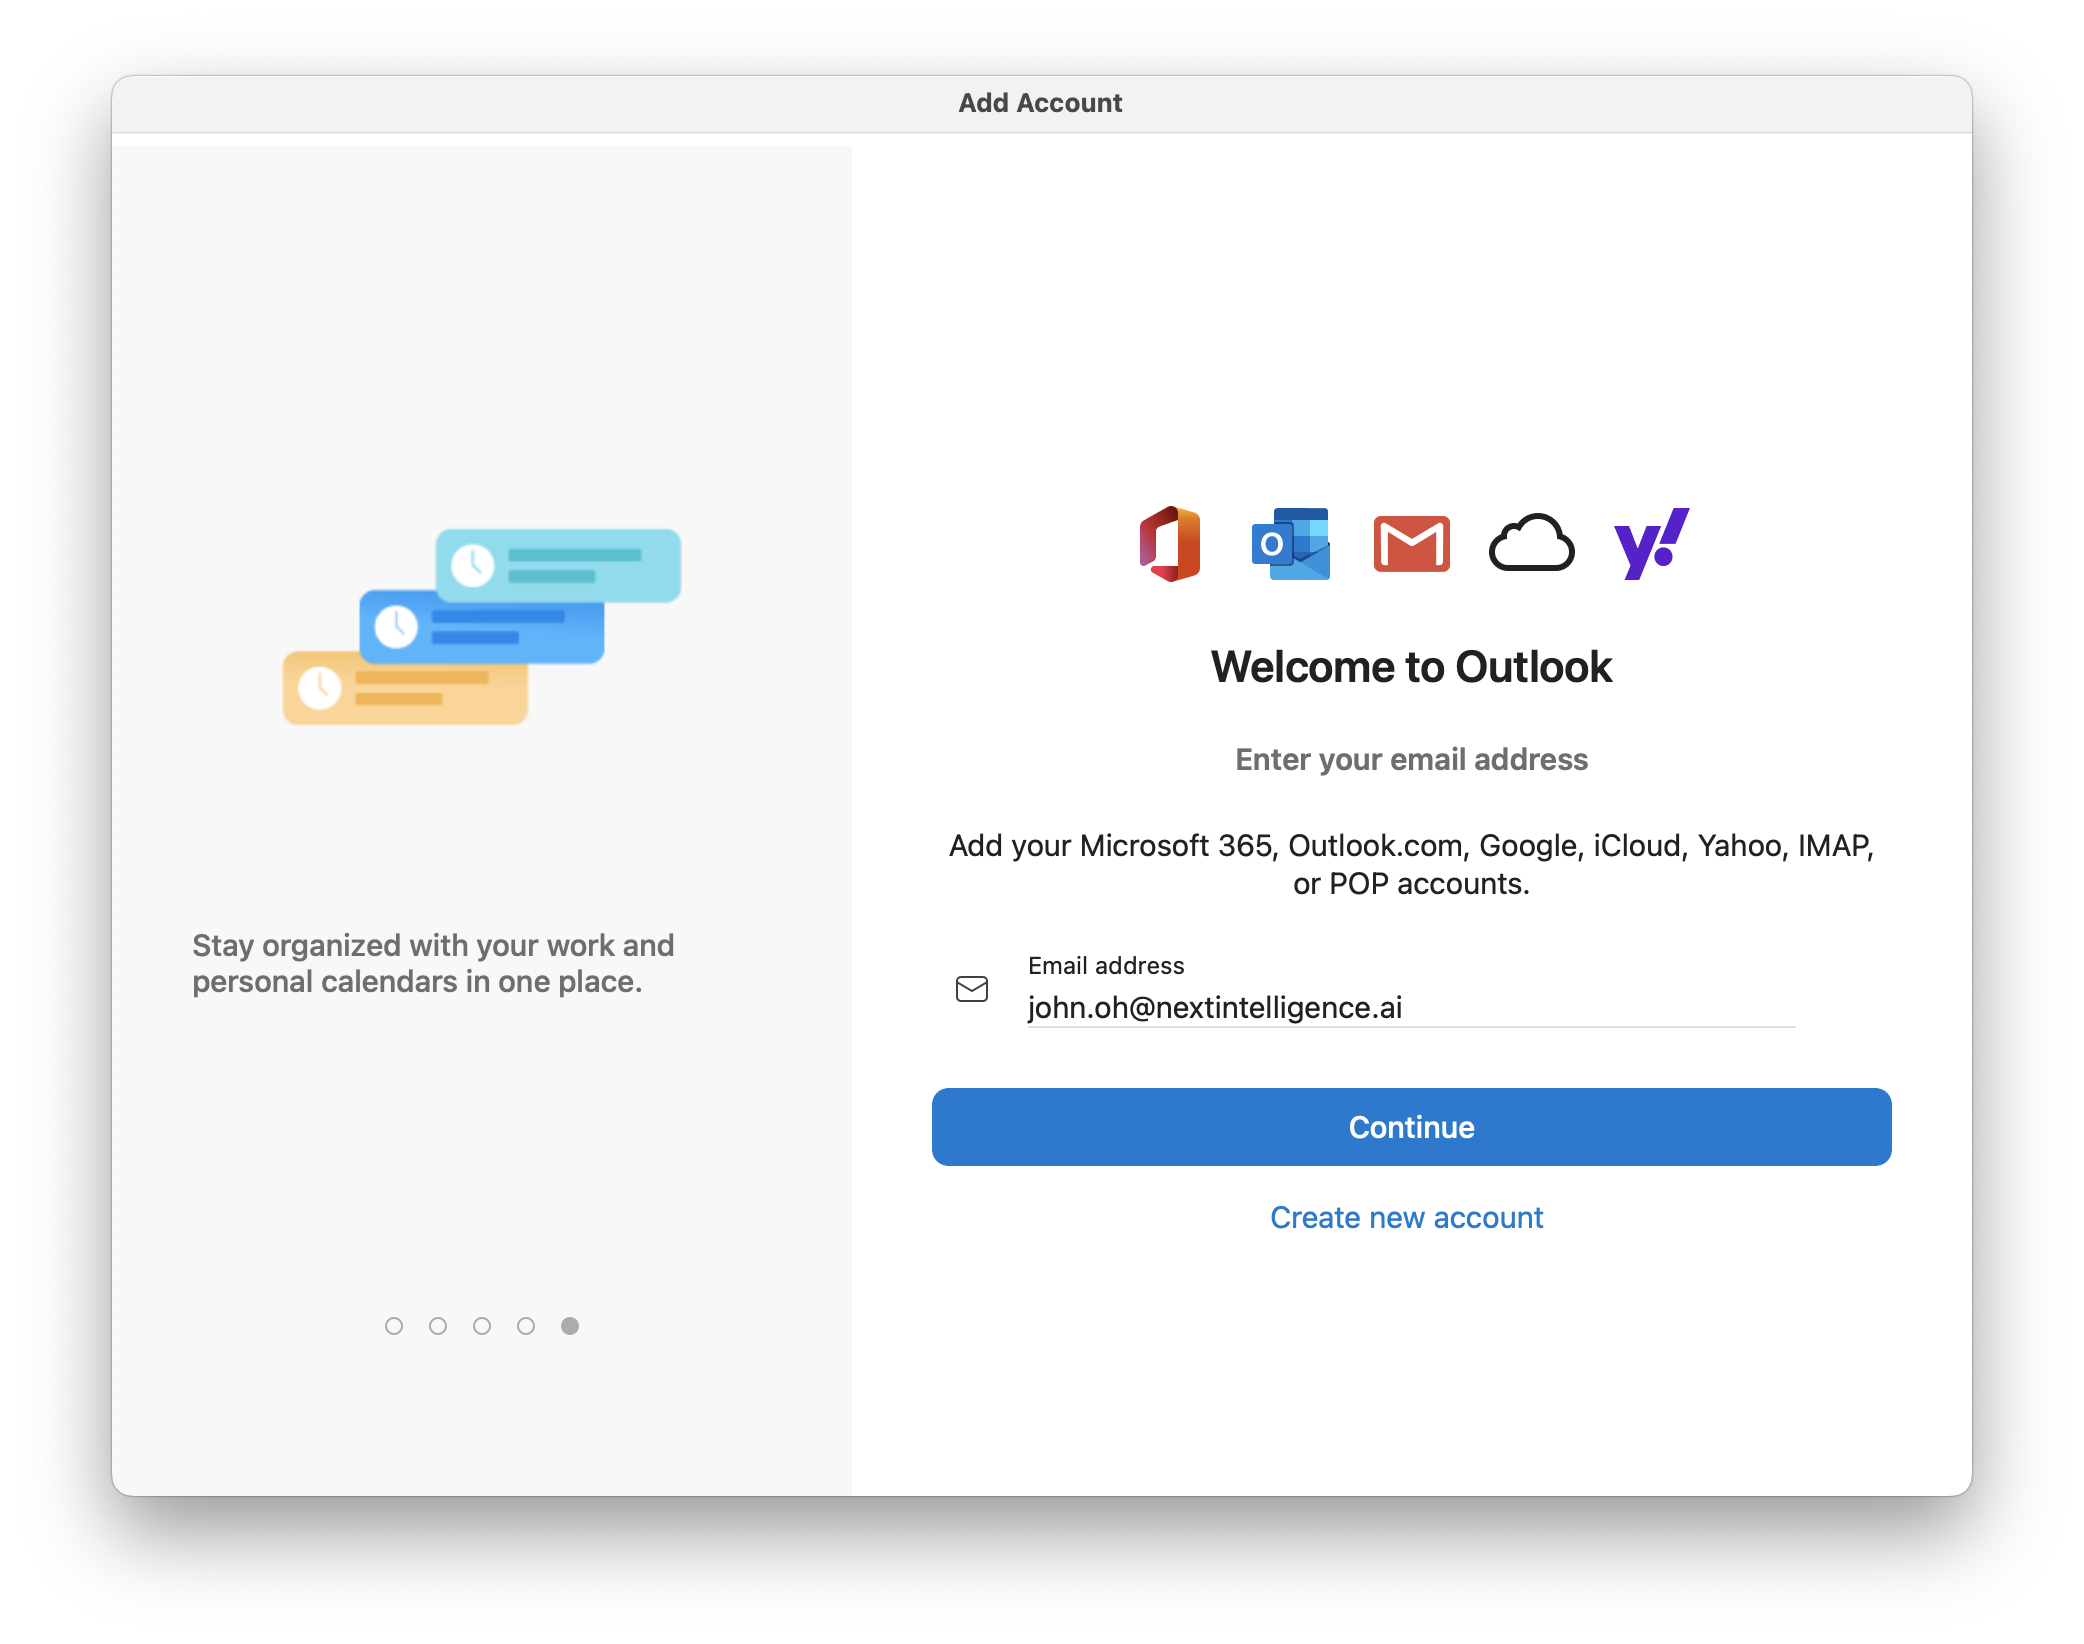Viewport: 2084px width, 1644px height.
Task: Click the calendar cards illustration
Action: pos(482,627)
